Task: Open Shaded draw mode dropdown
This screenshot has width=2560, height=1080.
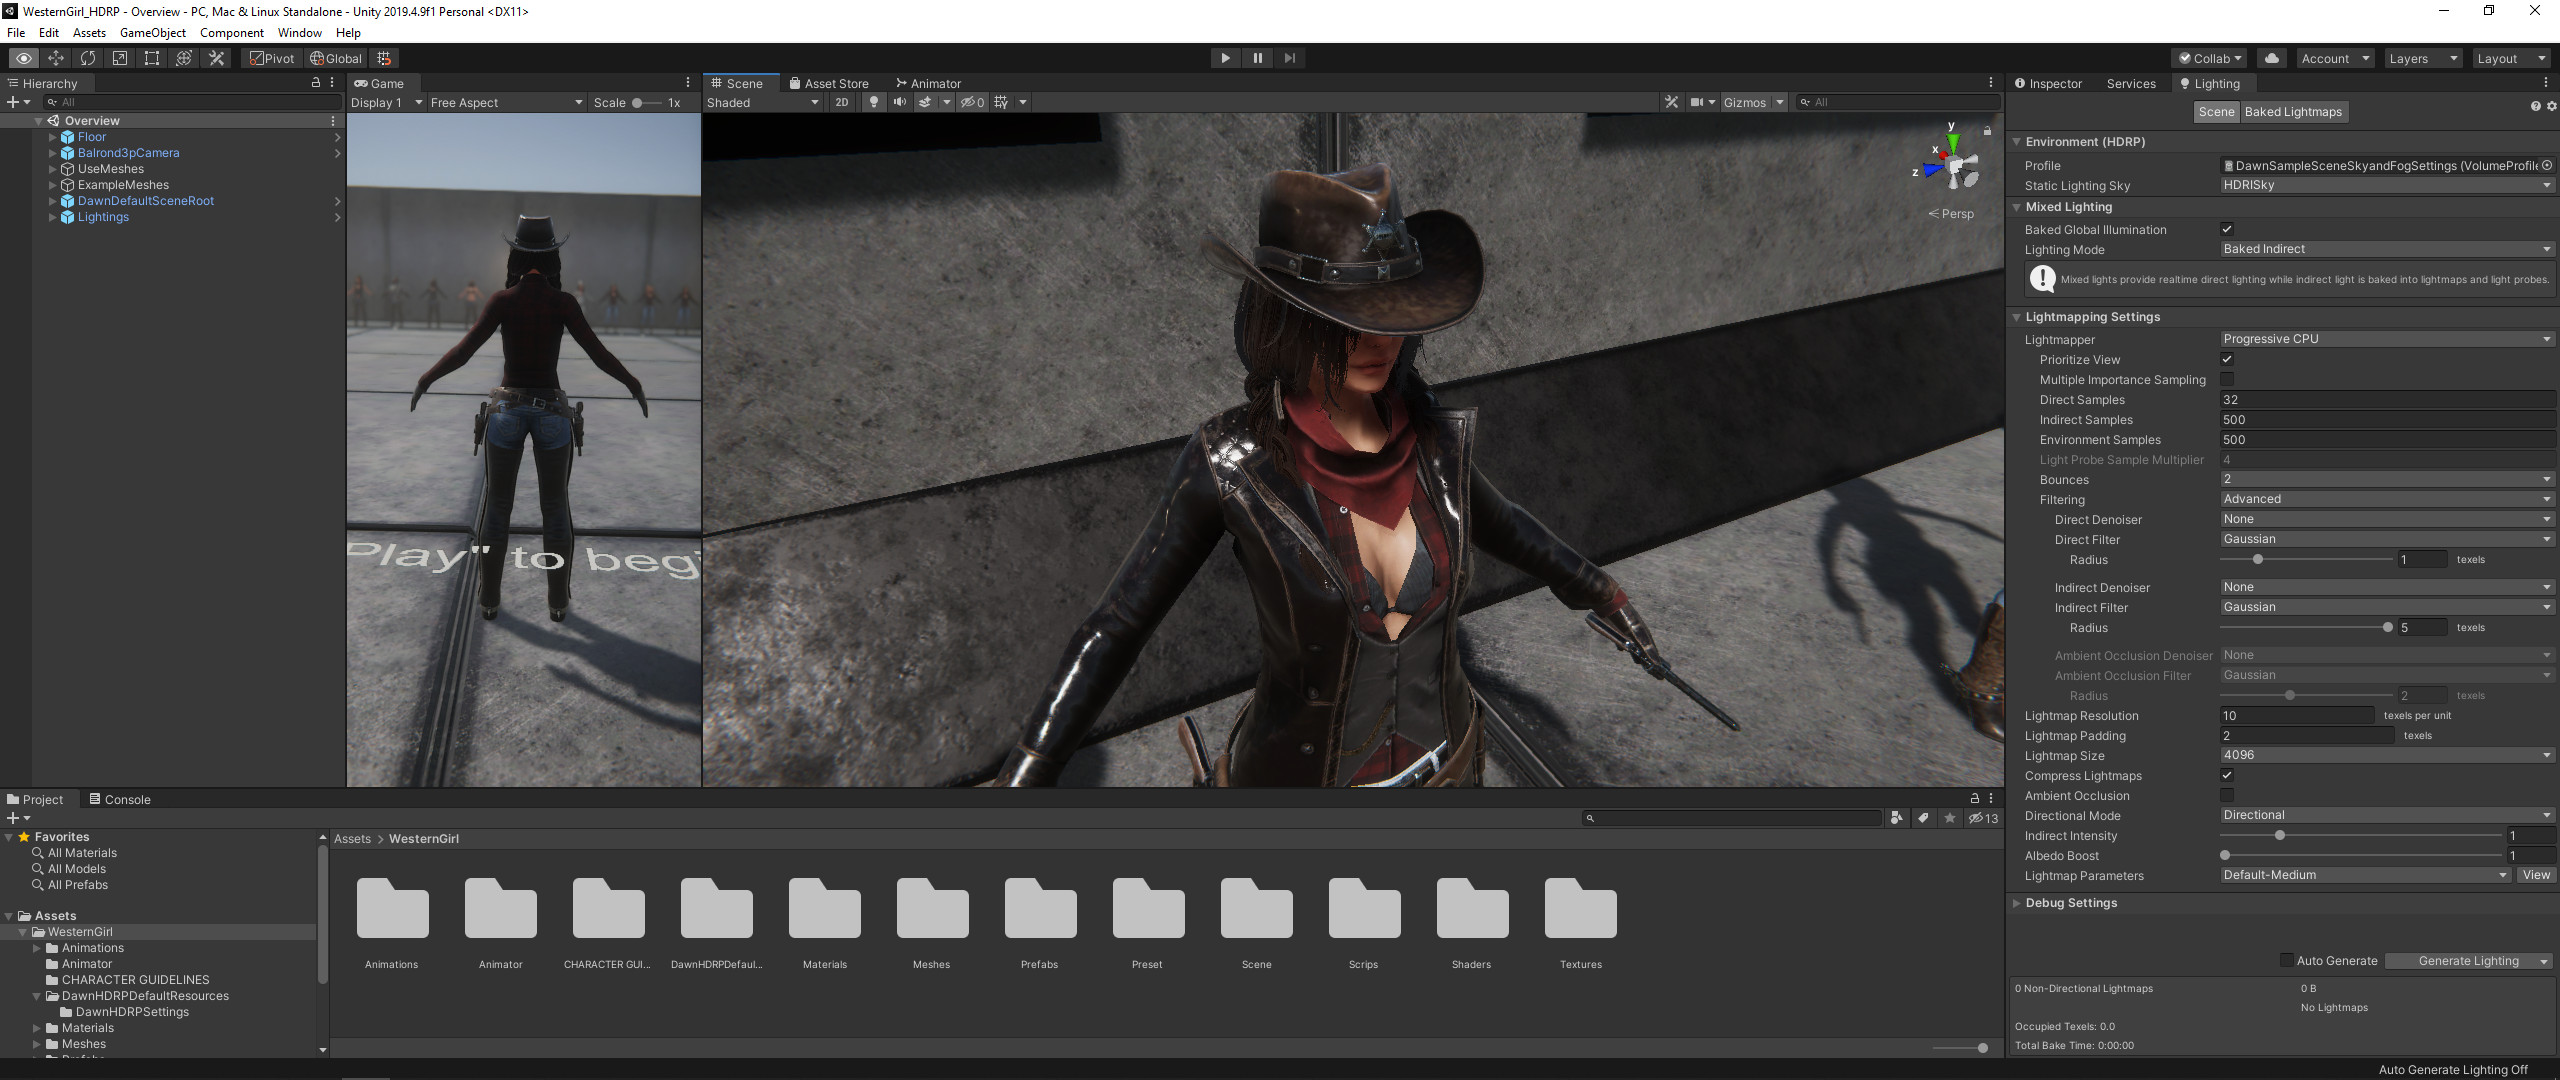Action: pyautogui.click(x=763, y=102)
